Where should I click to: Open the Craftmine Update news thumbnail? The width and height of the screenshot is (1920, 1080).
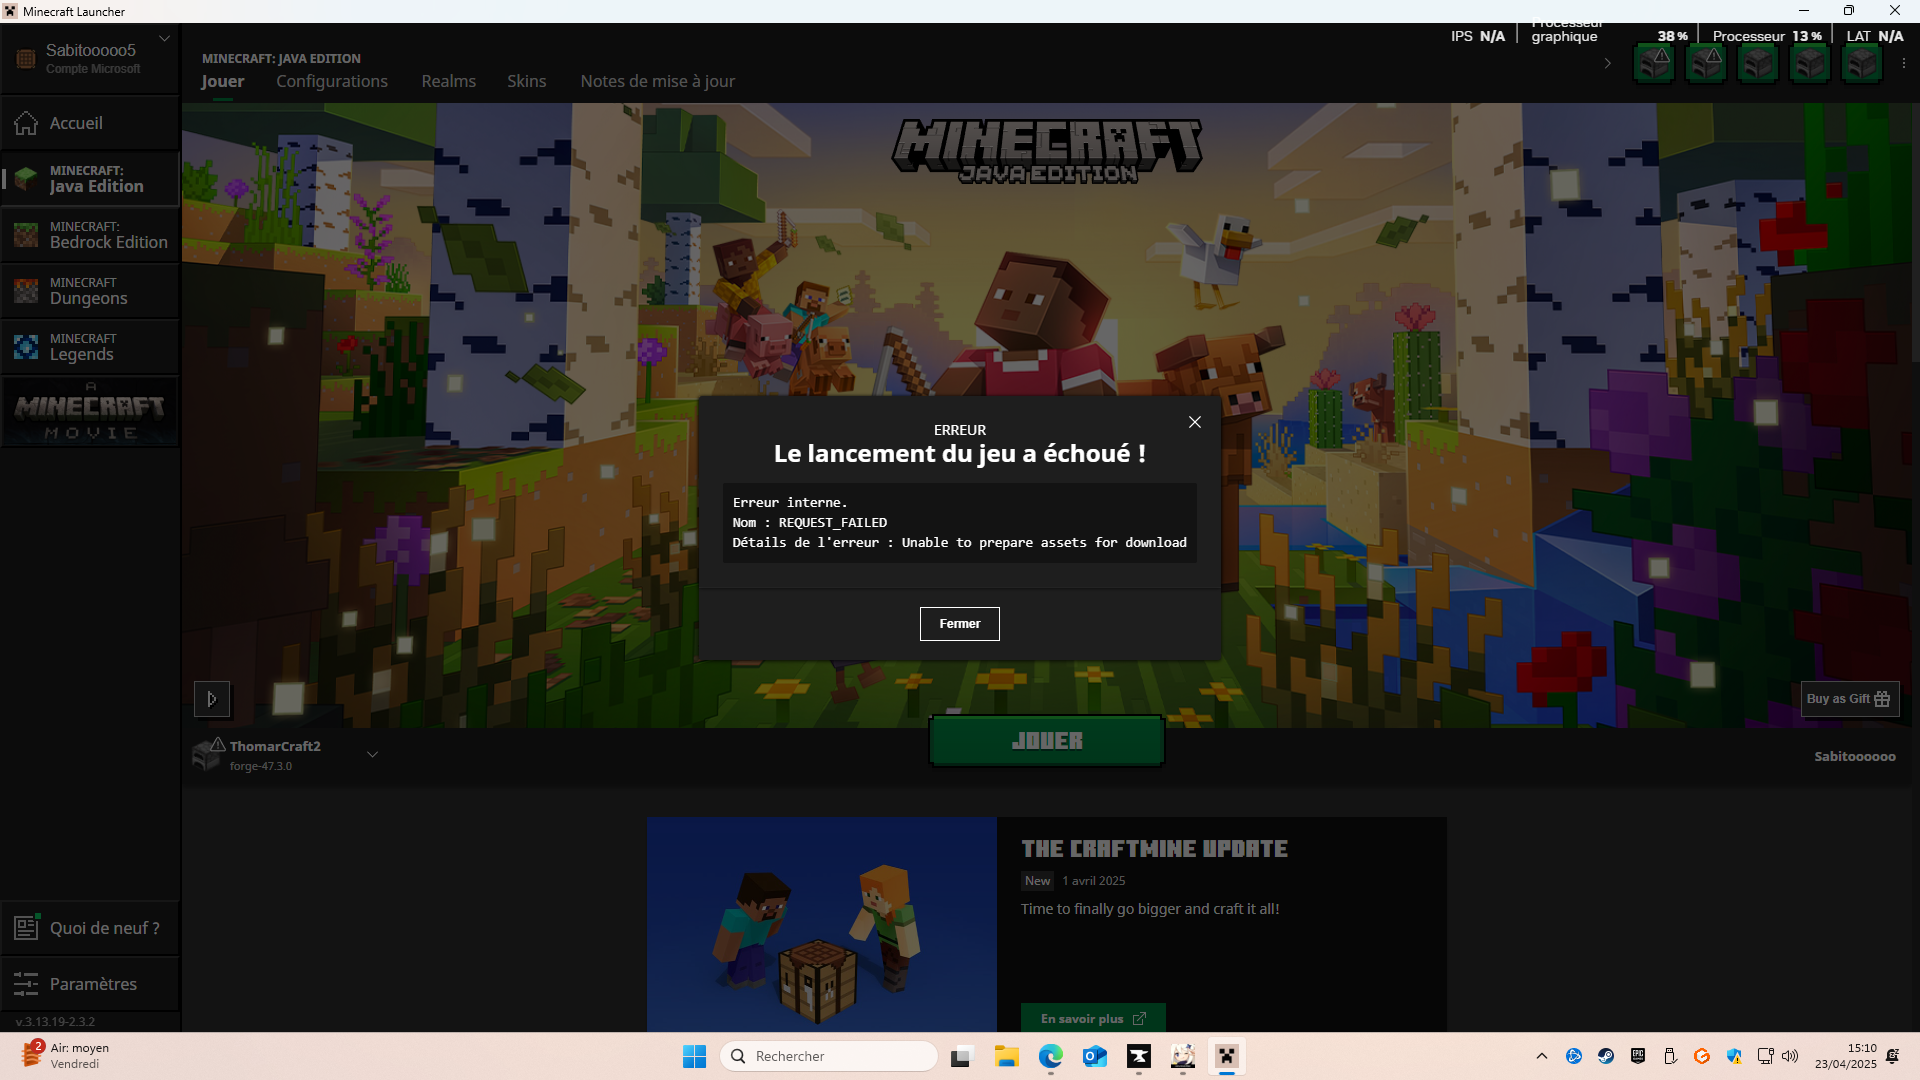pyautogui.click(x=822, y=925)
